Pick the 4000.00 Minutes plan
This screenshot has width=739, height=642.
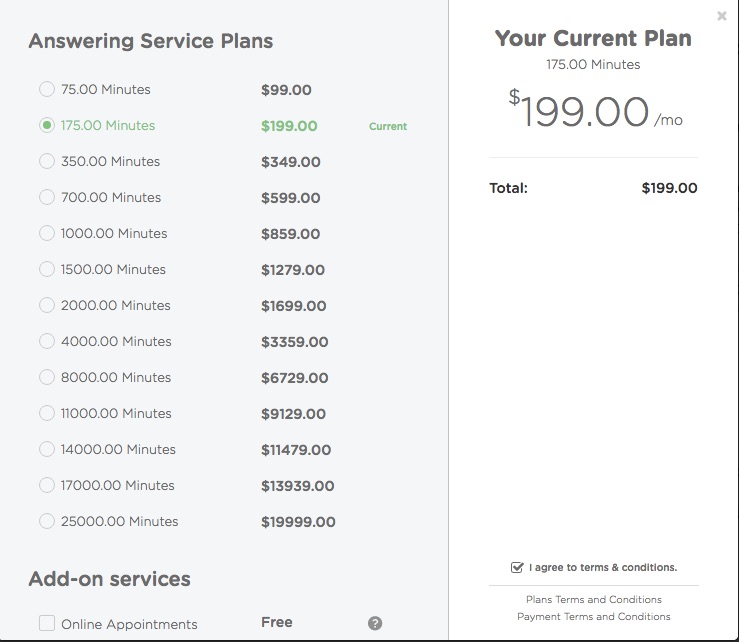coord(47,342)
